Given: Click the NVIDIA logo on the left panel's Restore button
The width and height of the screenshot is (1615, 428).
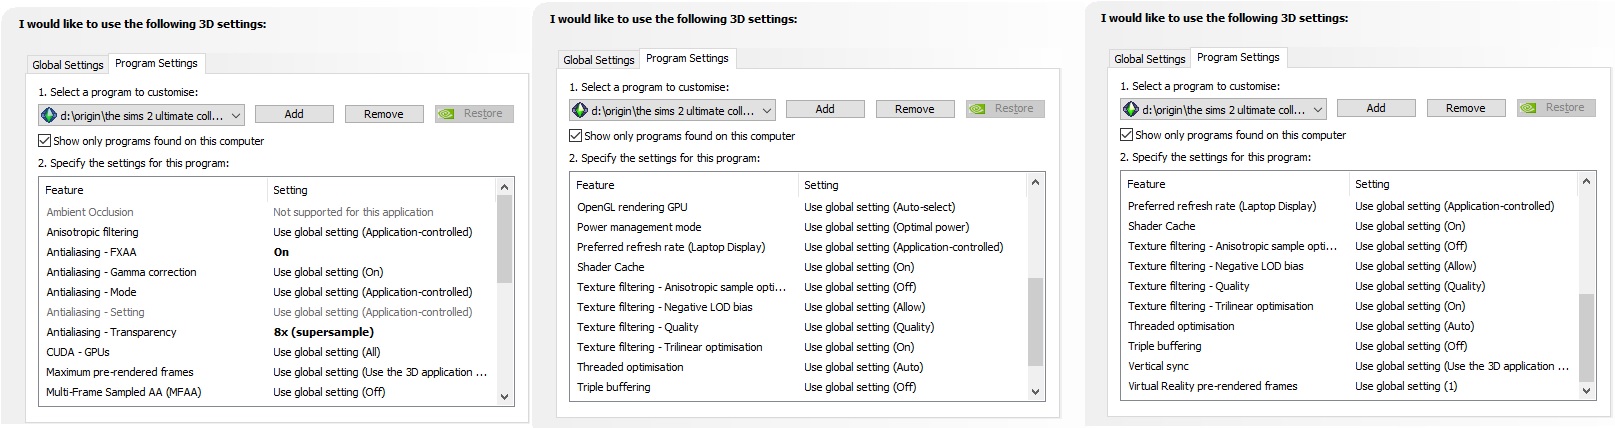Looking at the screenshot, I should 449,114.
